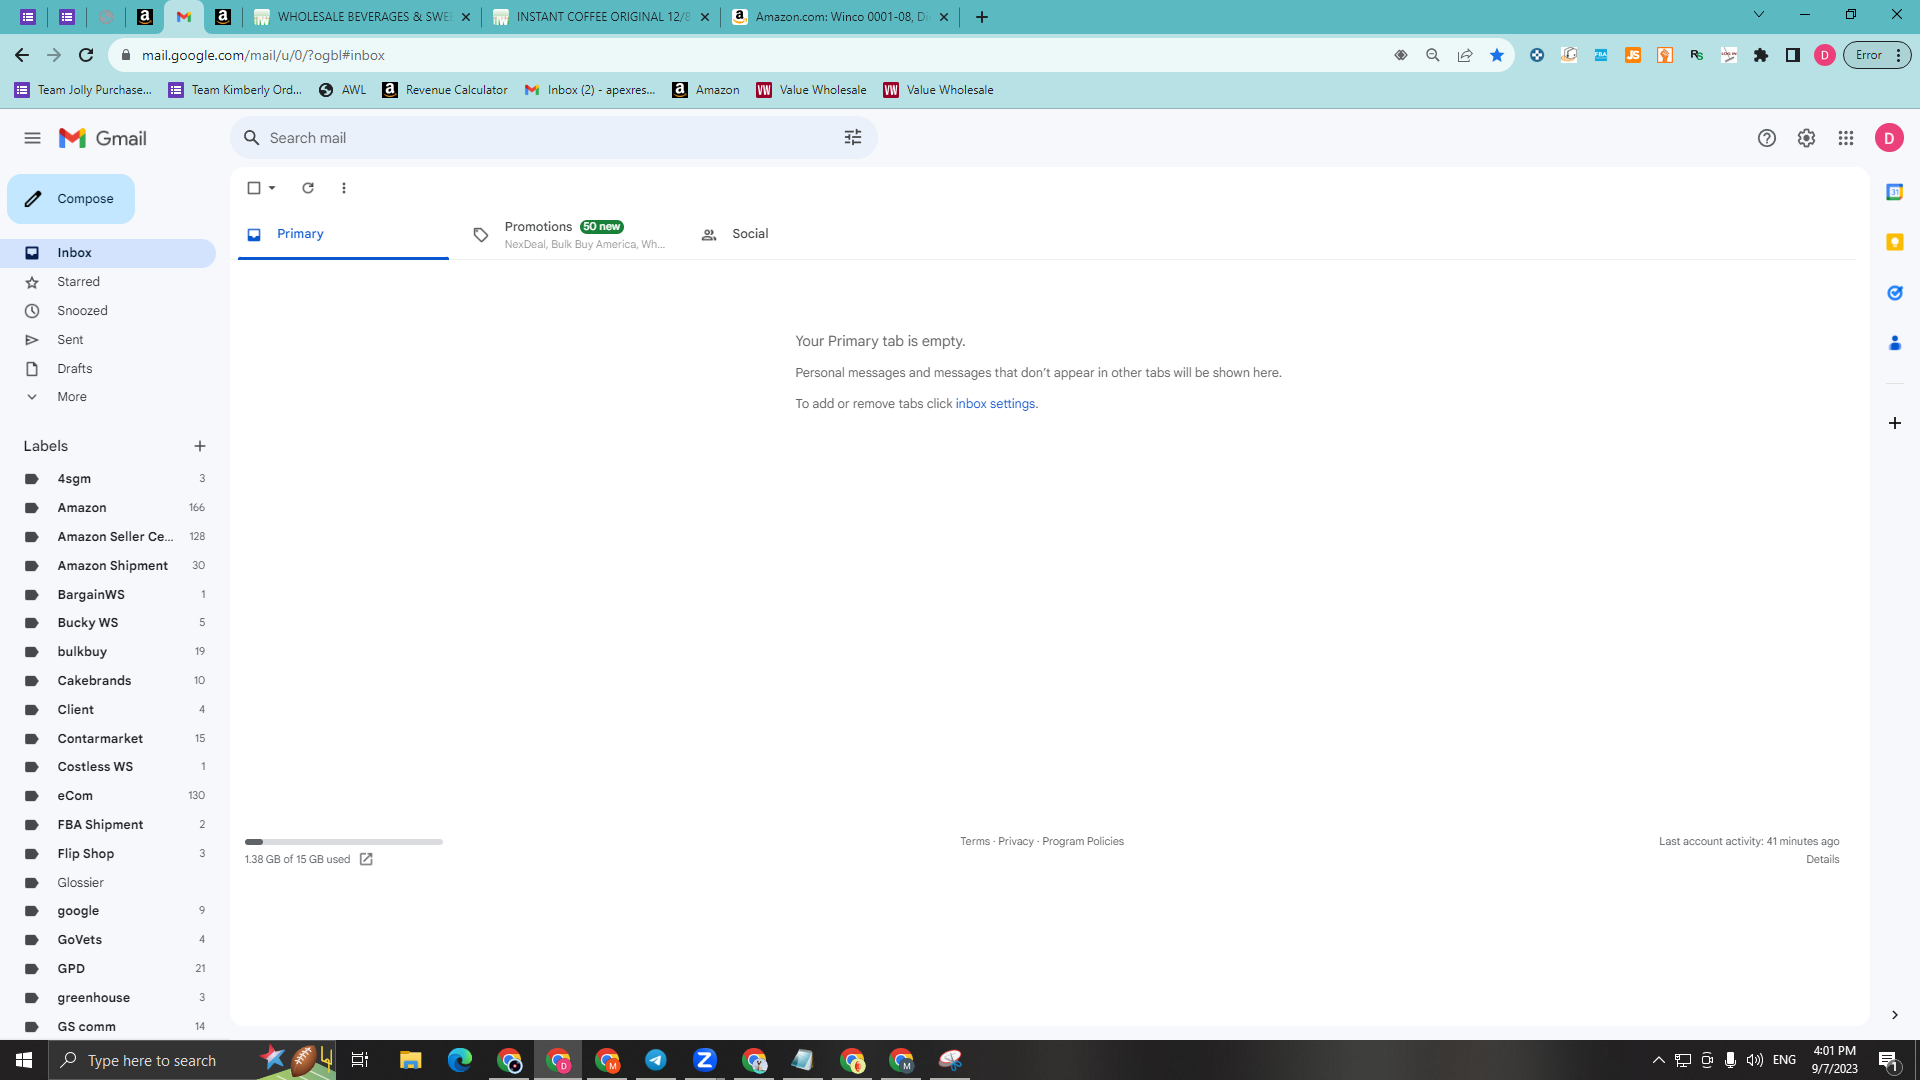1920x1080 pixels.
Task: Show hidden system tray icons
Action: click(1658, 1060)
